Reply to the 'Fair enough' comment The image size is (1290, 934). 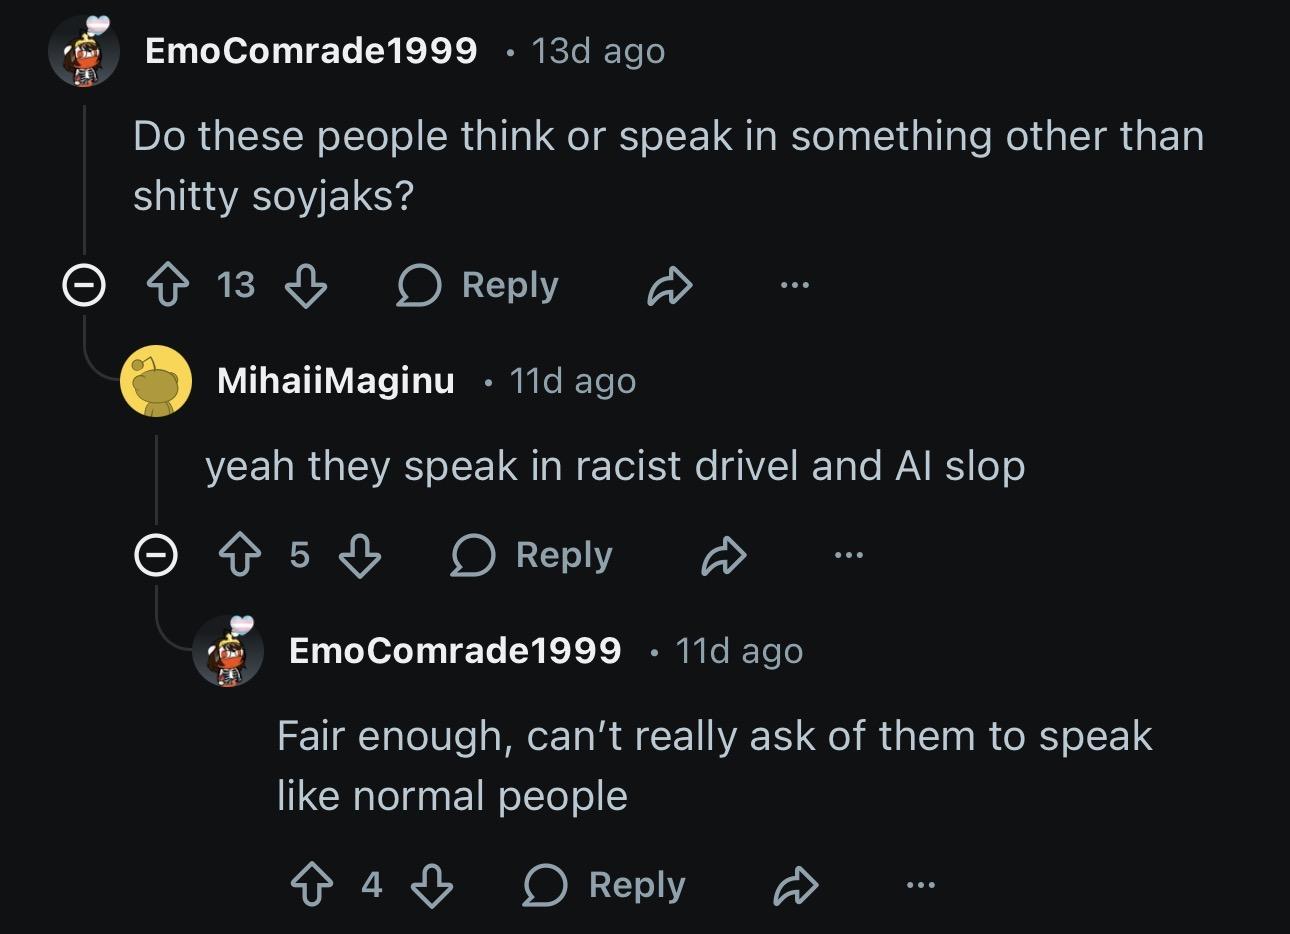606,886
